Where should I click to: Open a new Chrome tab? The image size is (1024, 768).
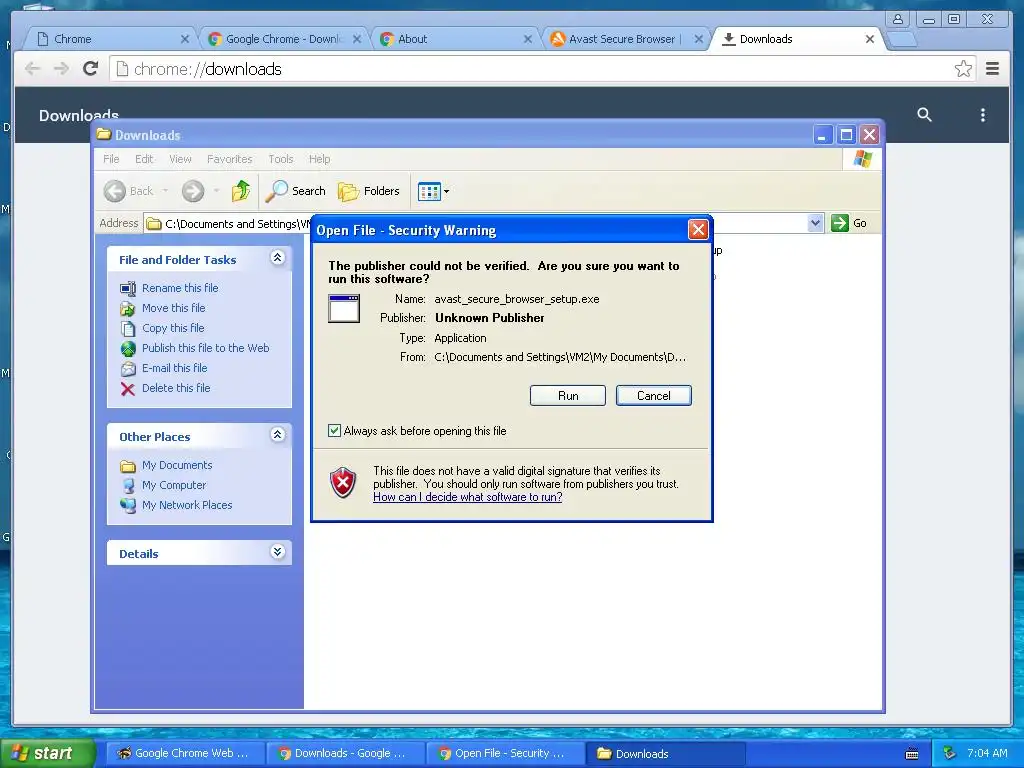tap(903, 40)
